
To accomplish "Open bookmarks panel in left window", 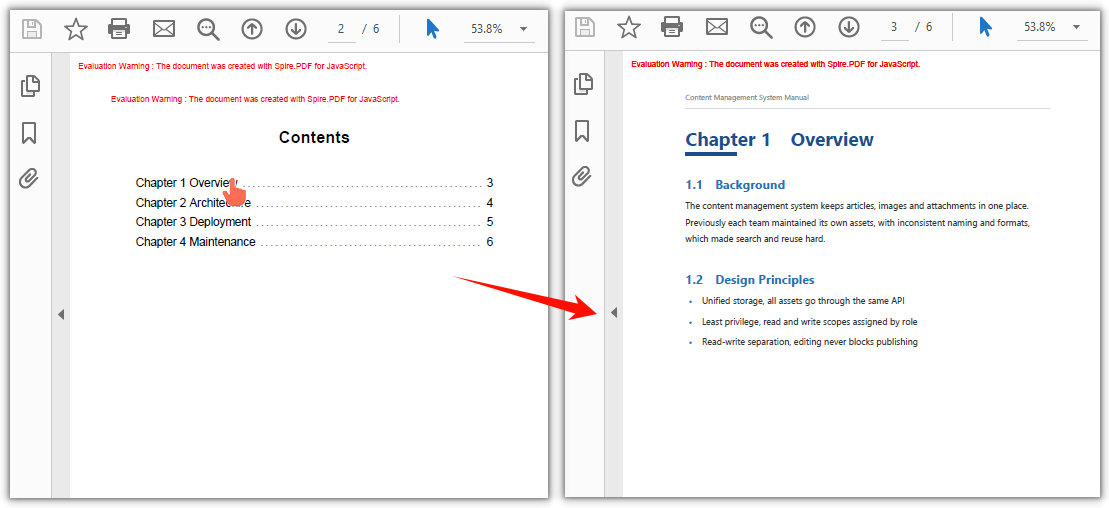I will point(29,133).
